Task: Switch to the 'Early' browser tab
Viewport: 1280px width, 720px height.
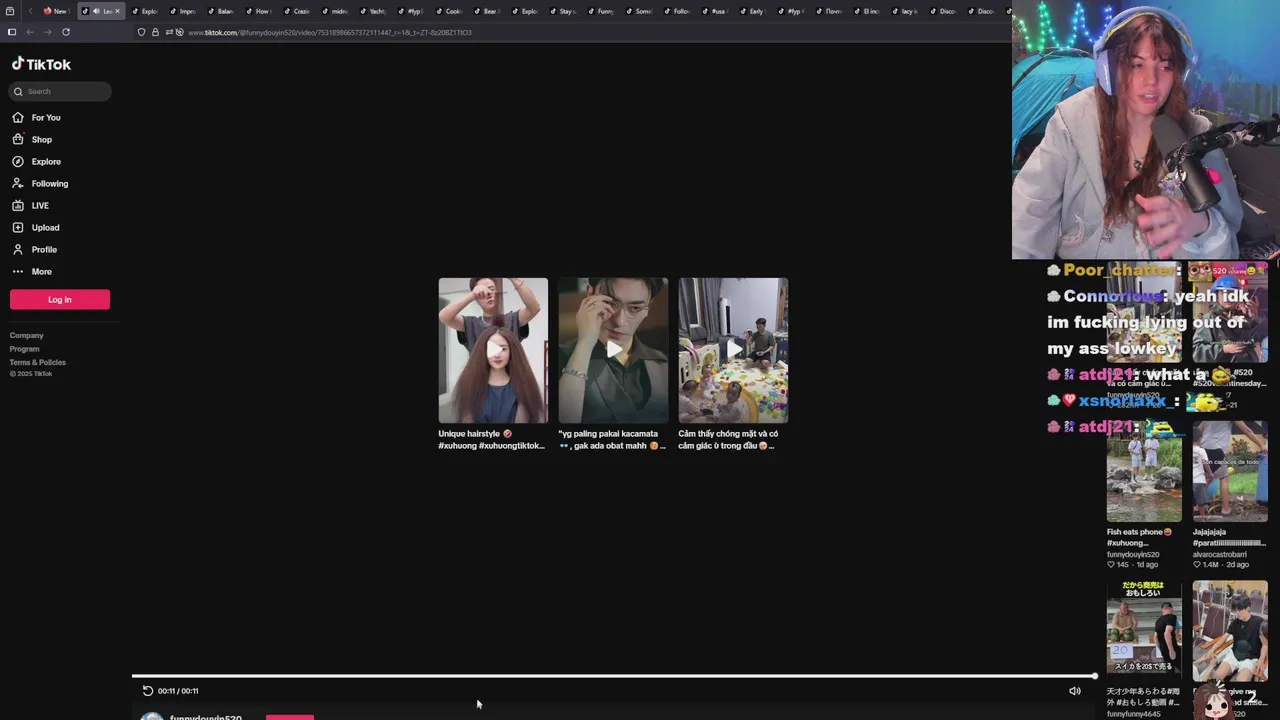Action: coord(752,11)
